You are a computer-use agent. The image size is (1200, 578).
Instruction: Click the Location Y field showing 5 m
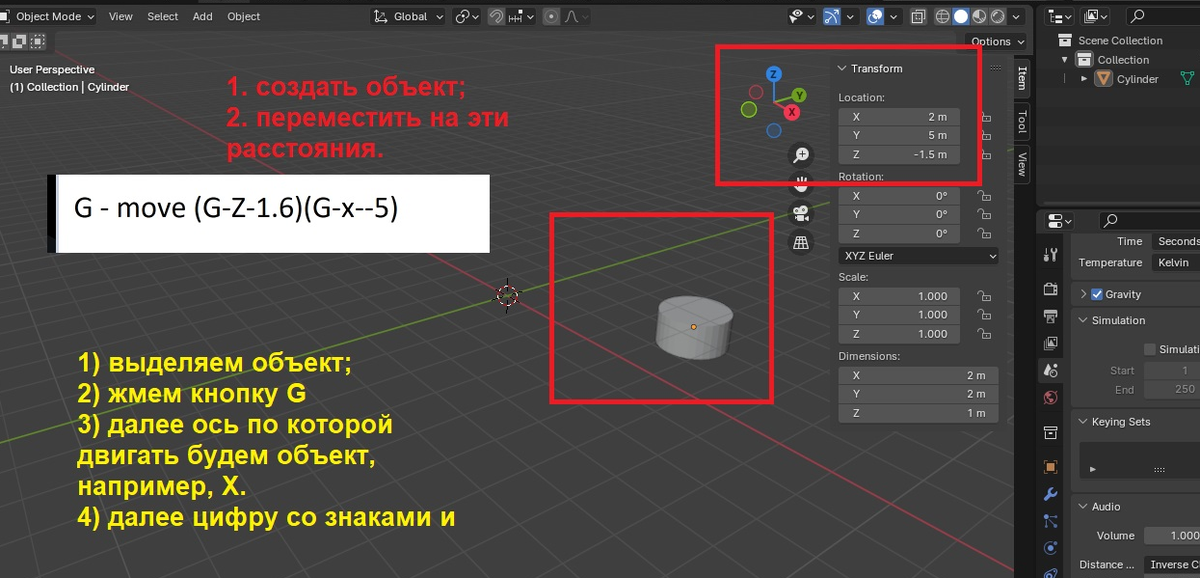click(x=898, y=136)
